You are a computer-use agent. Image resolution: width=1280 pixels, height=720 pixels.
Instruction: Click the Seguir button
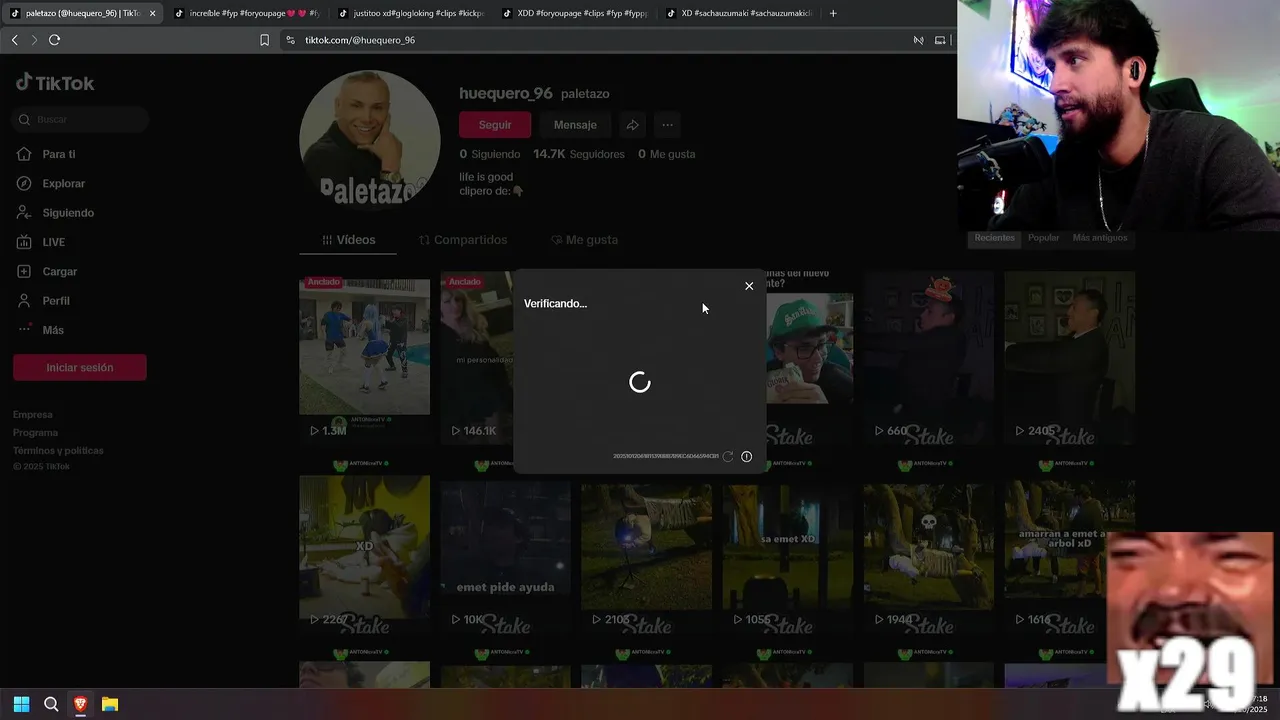pyautogui.click(x=495, y=125)
